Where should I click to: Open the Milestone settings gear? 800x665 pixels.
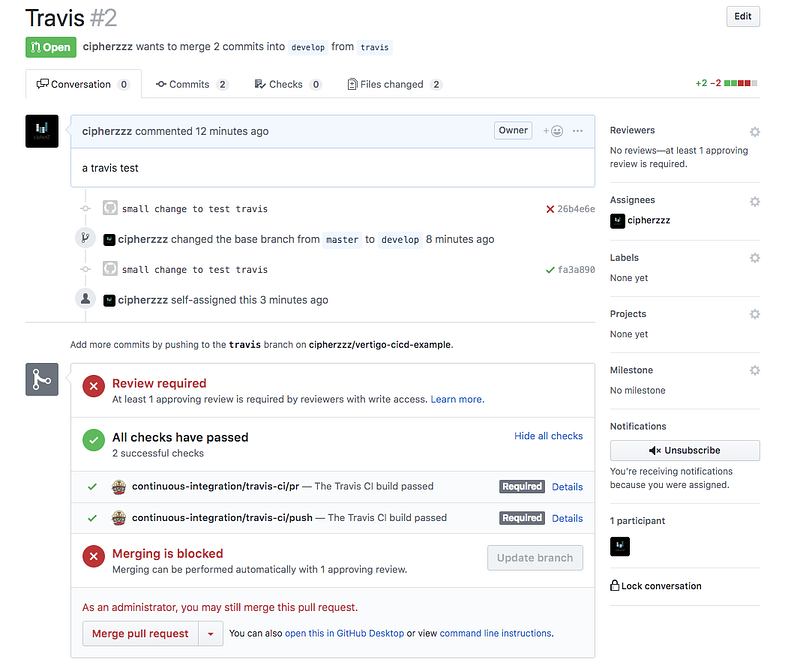(x=755, y=370)
